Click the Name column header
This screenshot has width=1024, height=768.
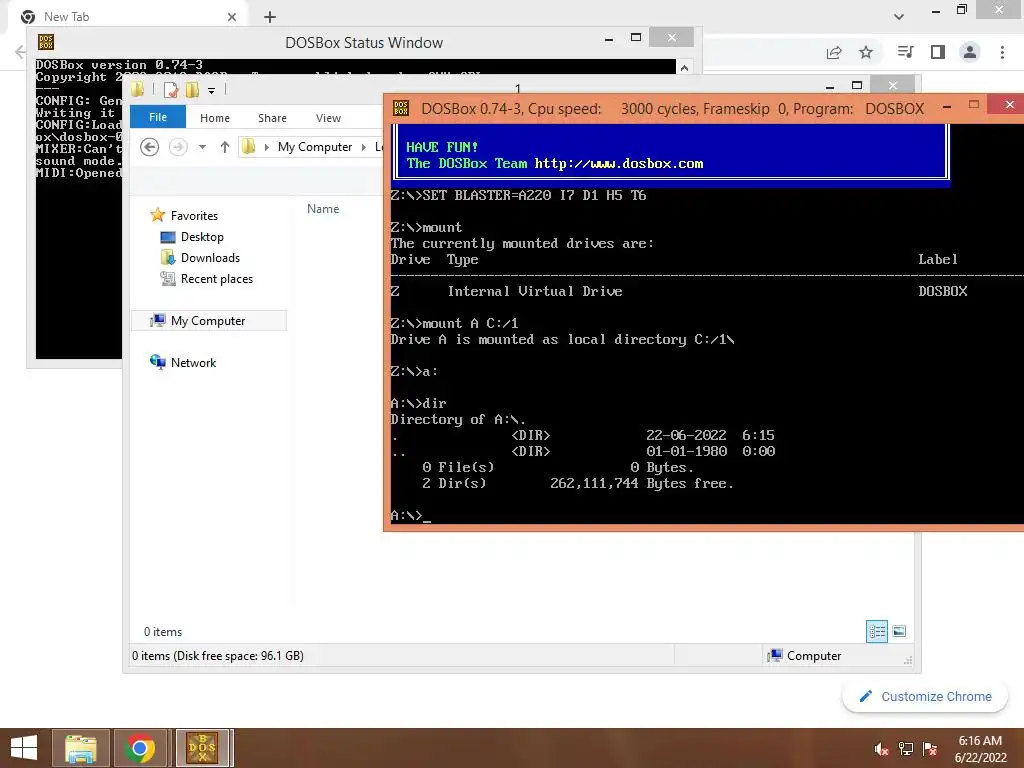click(x=323, y=209)
